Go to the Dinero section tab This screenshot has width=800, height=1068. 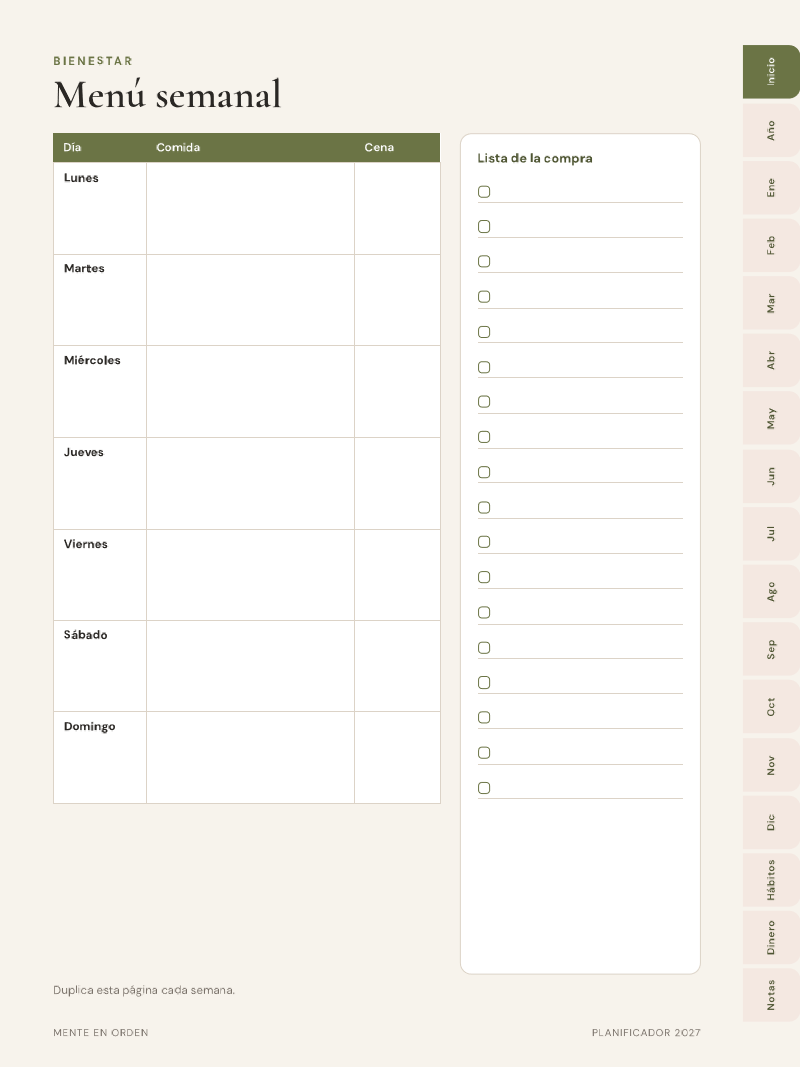tap(771, 937)
